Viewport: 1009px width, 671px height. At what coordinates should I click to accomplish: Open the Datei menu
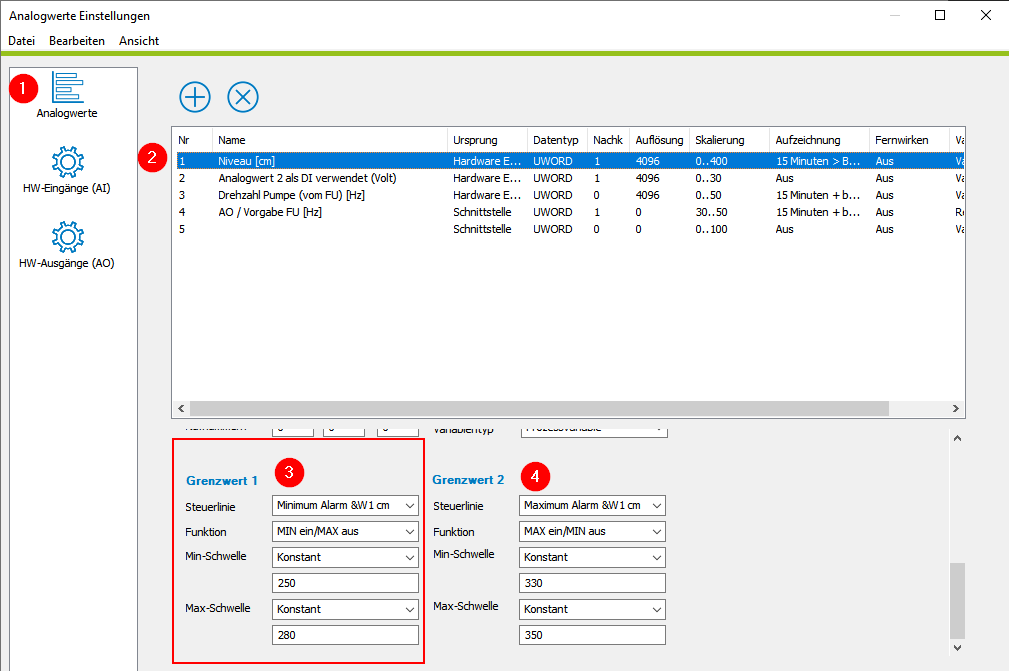[x=21, y=41]
